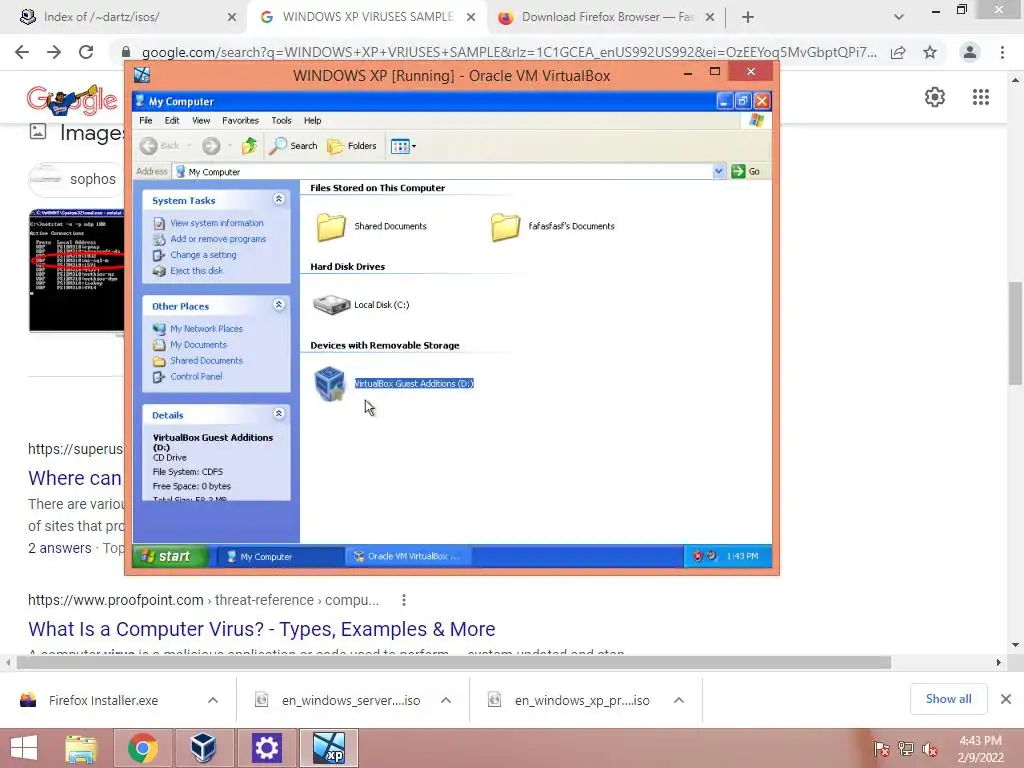Open Chrome tab search dropdown arrow
The width and height of the screenshot is (1024, 768).
tap(899, 18)
